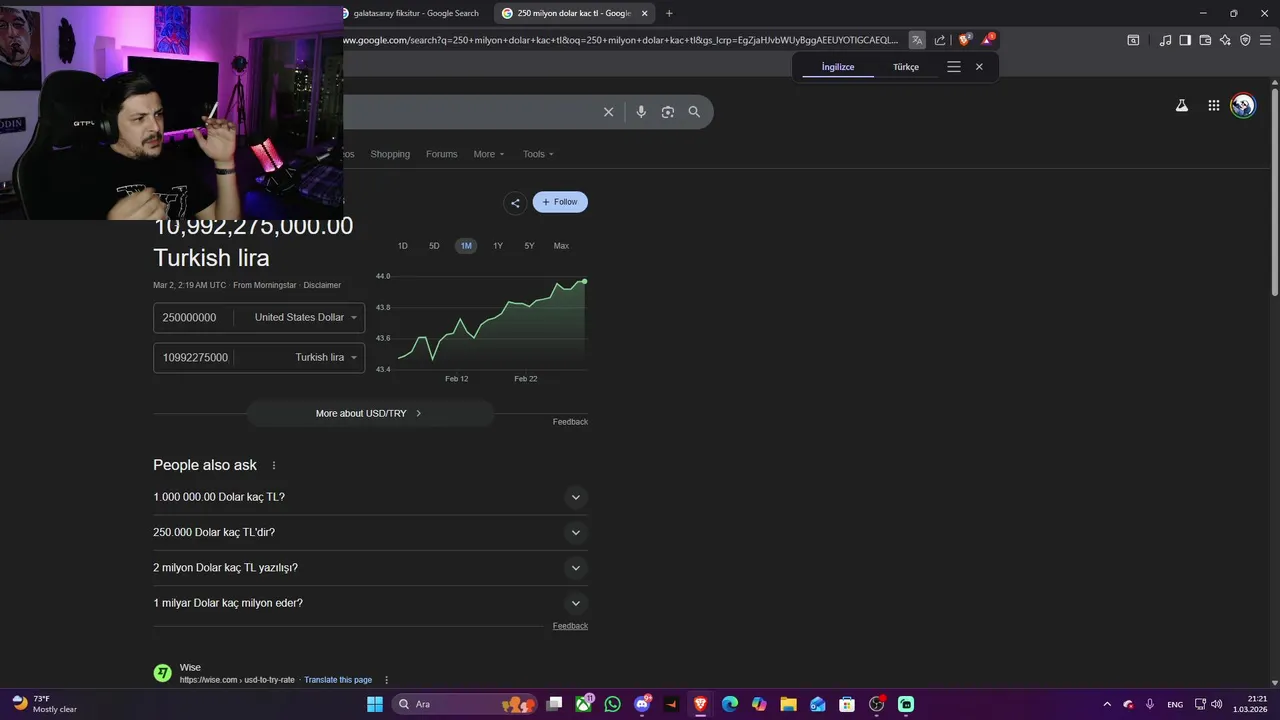Open the Forums search filter

pyautogui.click(x=441, y=154)
